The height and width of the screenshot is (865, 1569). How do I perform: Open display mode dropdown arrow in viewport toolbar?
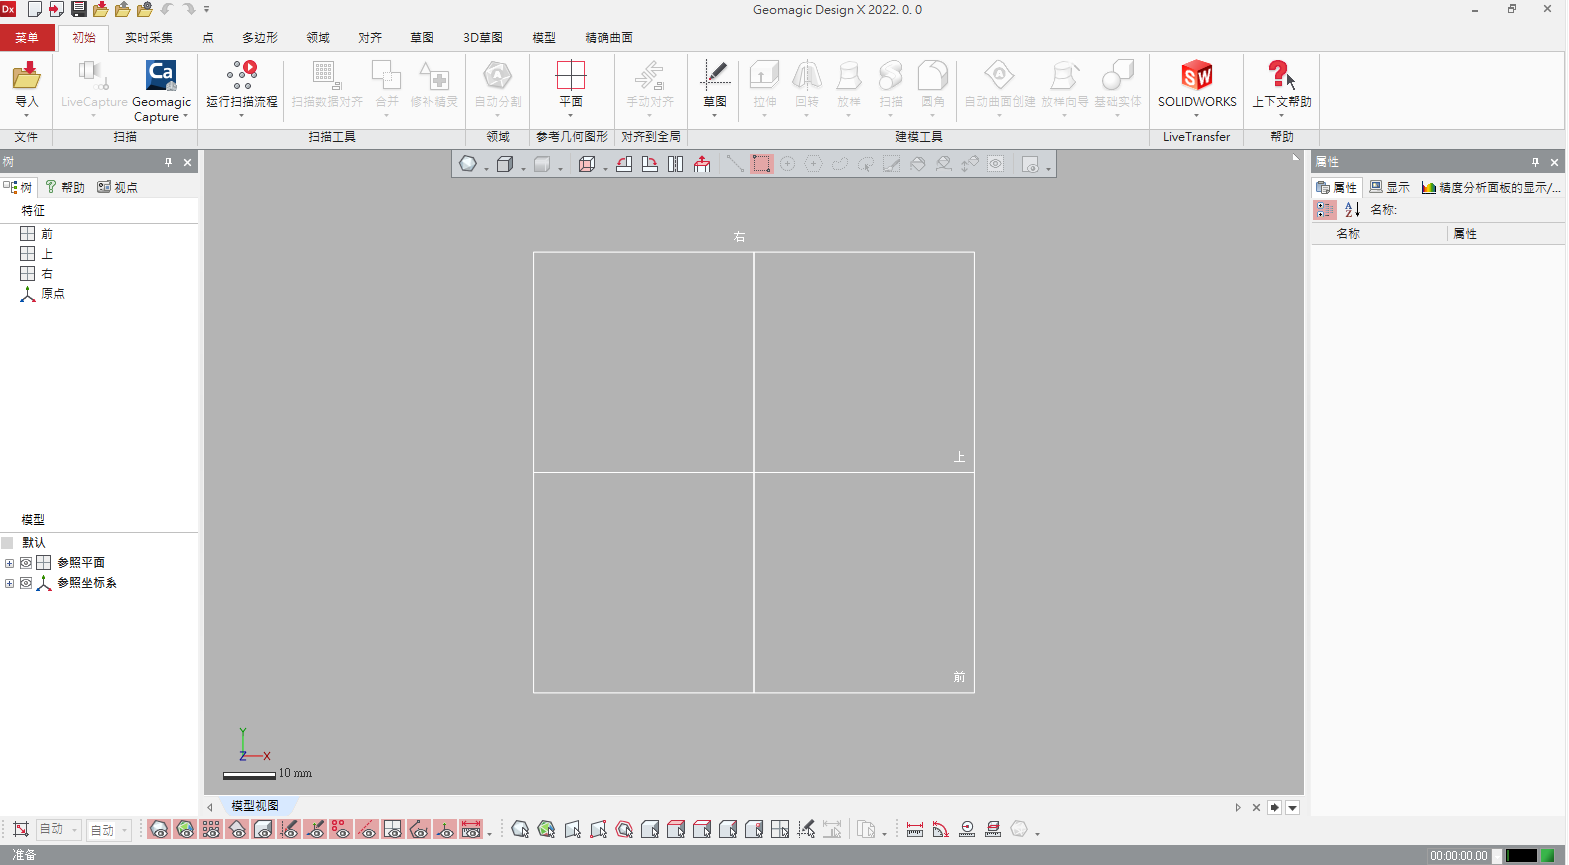[487, 168]
